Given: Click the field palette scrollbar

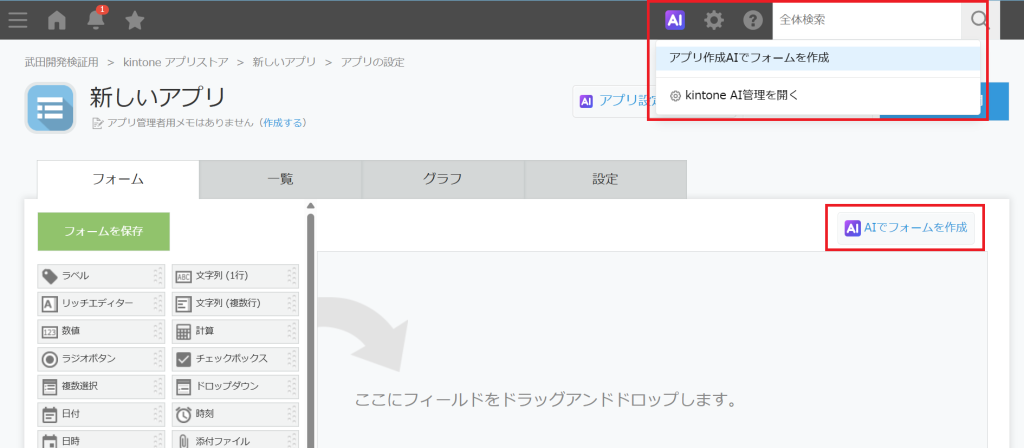Looking at the screenshot, I should [311, 330].
